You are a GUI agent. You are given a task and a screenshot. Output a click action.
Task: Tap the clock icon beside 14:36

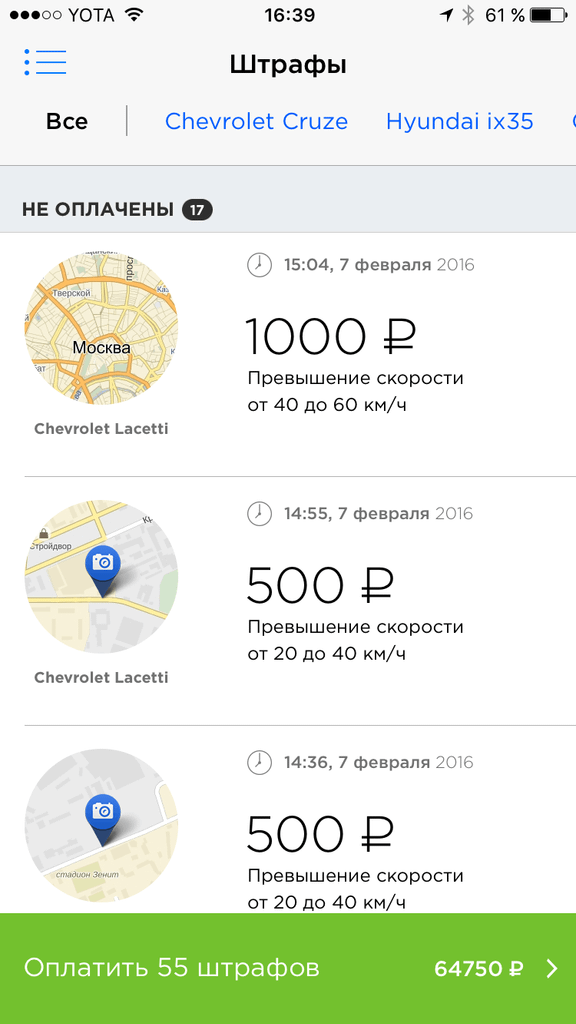click(259, 762)
